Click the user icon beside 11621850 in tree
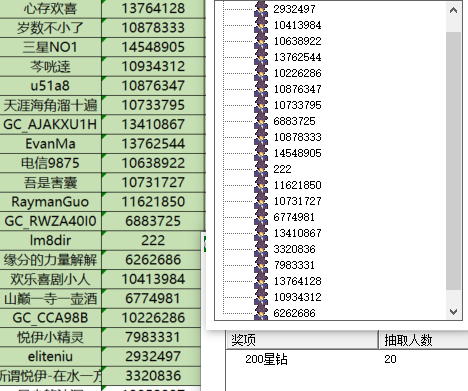The image size is (468, 391). pyautogui.click(x=261, y=185)
